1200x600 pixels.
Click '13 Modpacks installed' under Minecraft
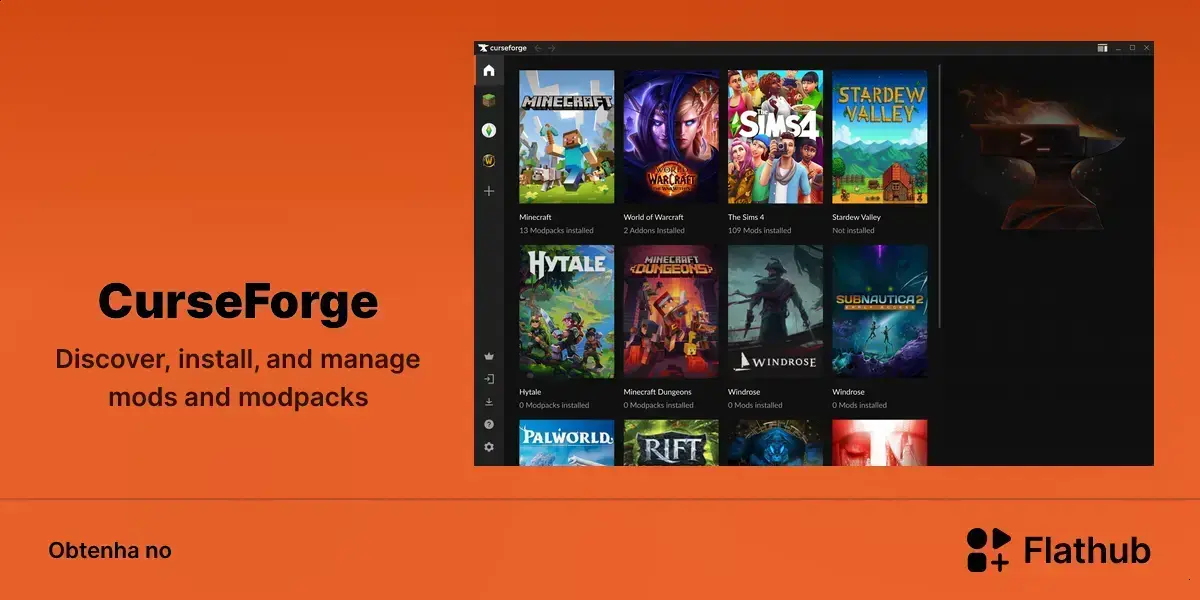pos(556,231)
